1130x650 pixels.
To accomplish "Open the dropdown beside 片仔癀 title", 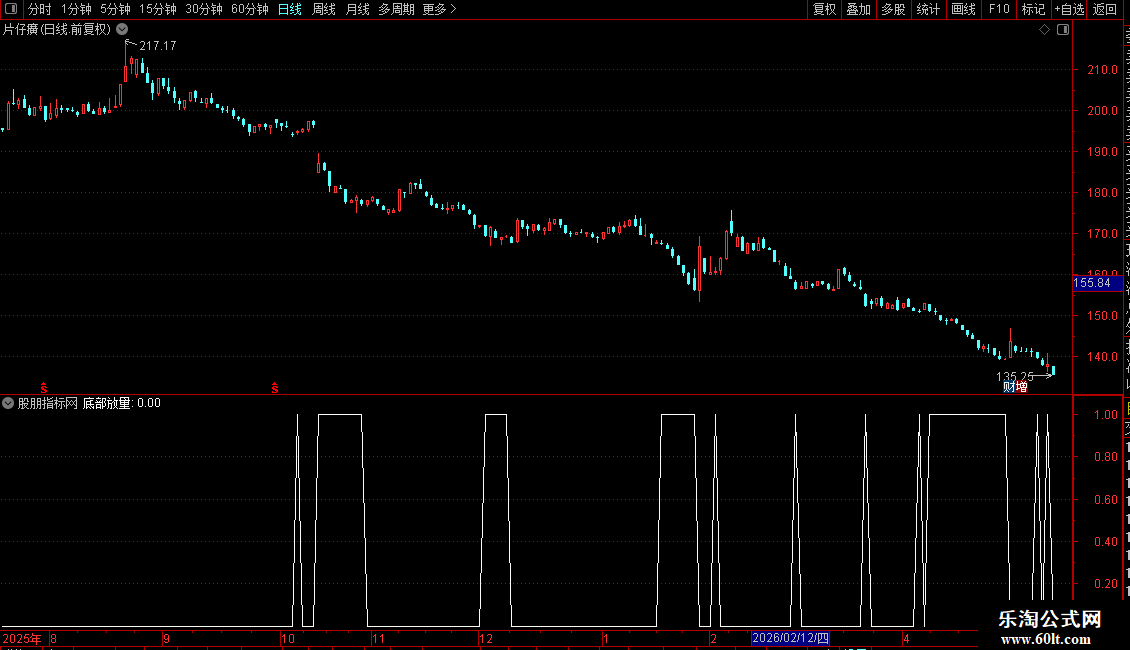I will [x=123, y=29].
